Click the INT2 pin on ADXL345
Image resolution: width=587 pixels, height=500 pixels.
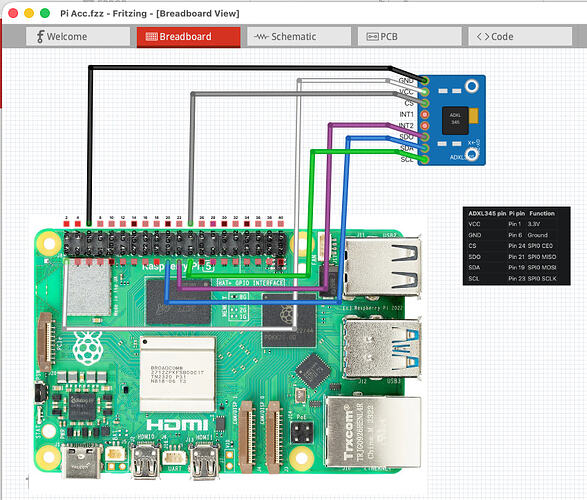[425, 125]
